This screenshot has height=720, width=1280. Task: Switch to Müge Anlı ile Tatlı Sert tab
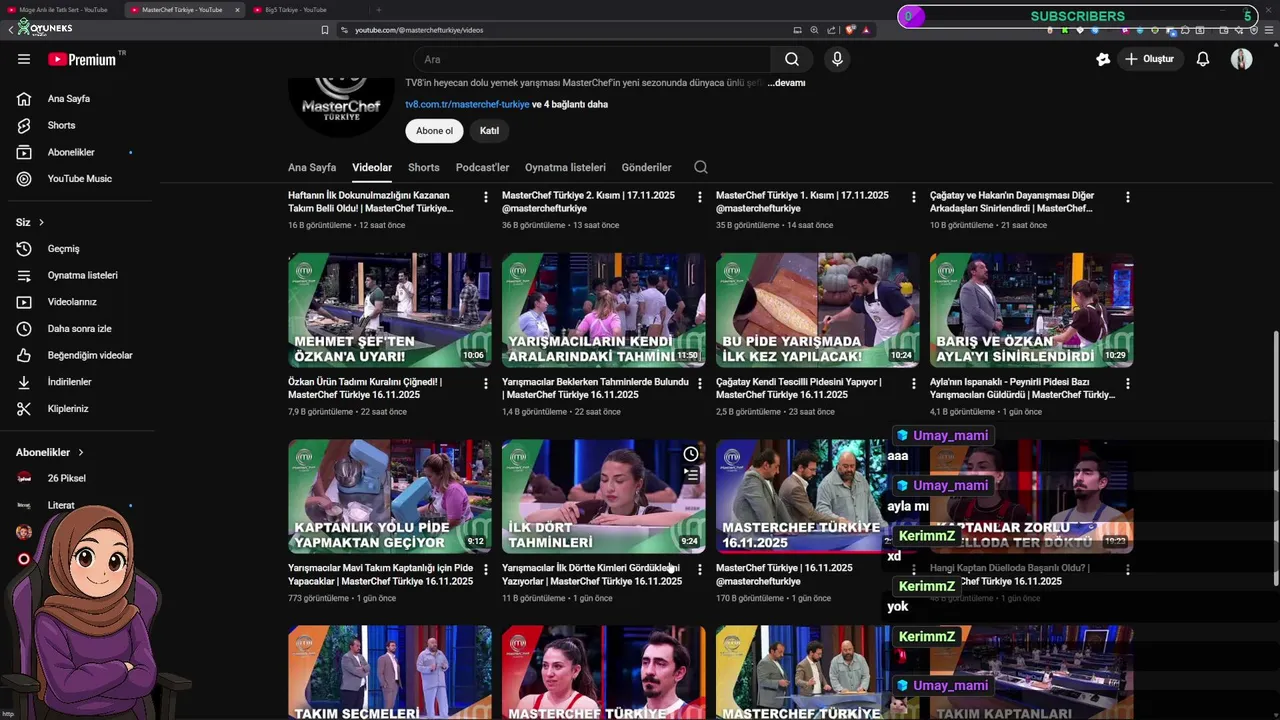(62, 10)
